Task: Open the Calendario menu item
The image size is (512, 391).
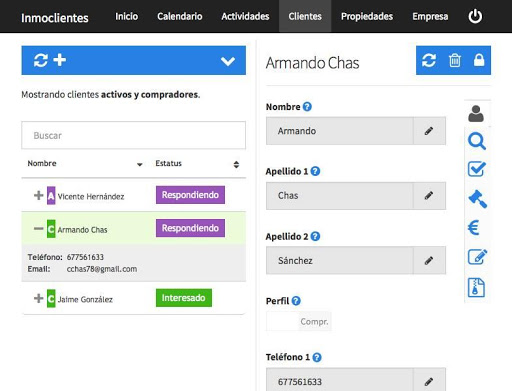Action: pos(180,16)
